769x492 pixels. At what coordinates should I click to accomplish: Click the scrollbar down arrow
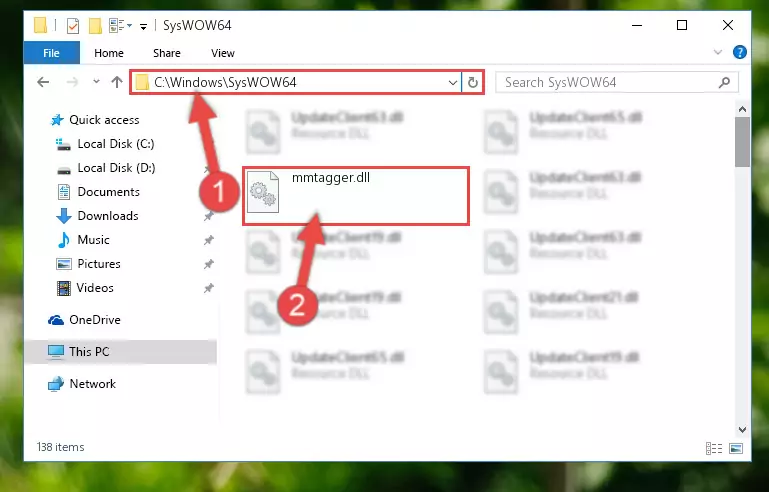coord(743,430)
